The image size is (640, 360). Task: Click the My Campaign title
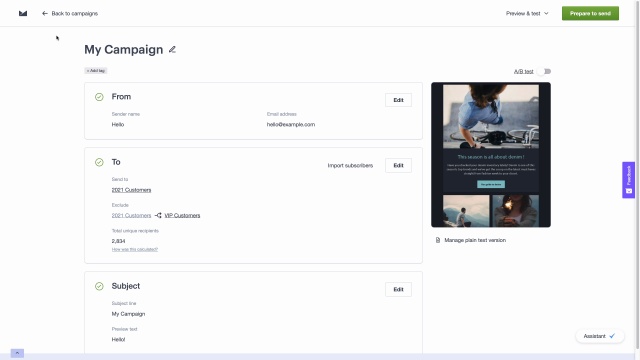coord(124,49)
